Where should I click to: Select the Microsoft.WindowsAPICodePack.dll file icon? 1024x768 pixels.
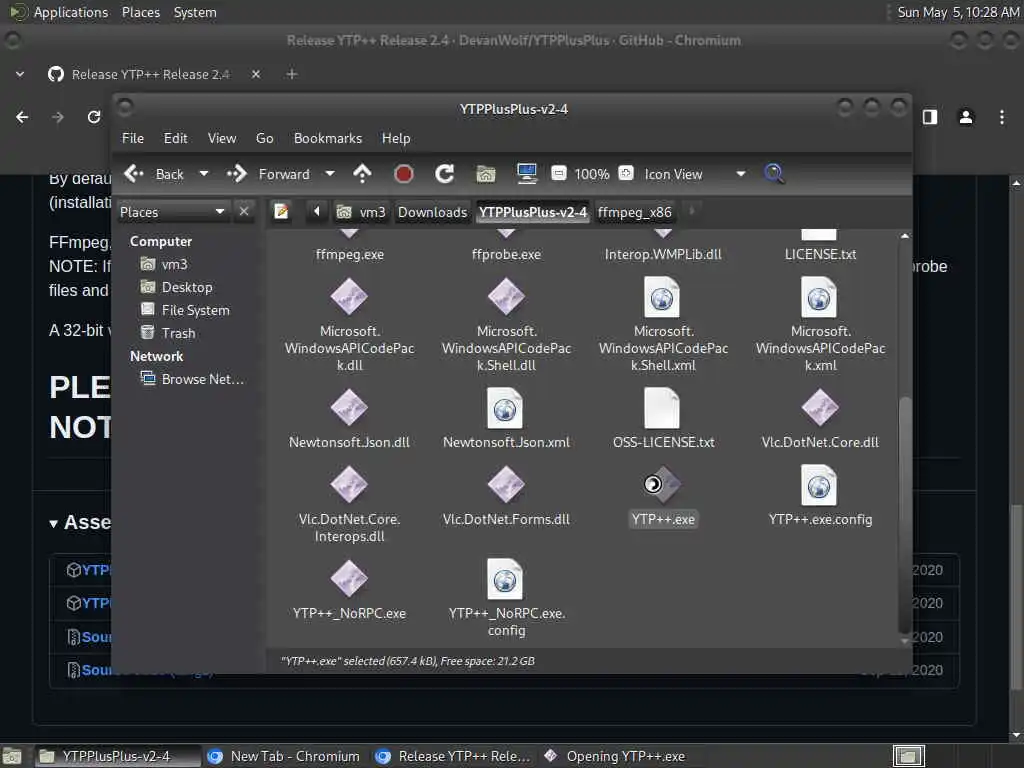(349, 296)
